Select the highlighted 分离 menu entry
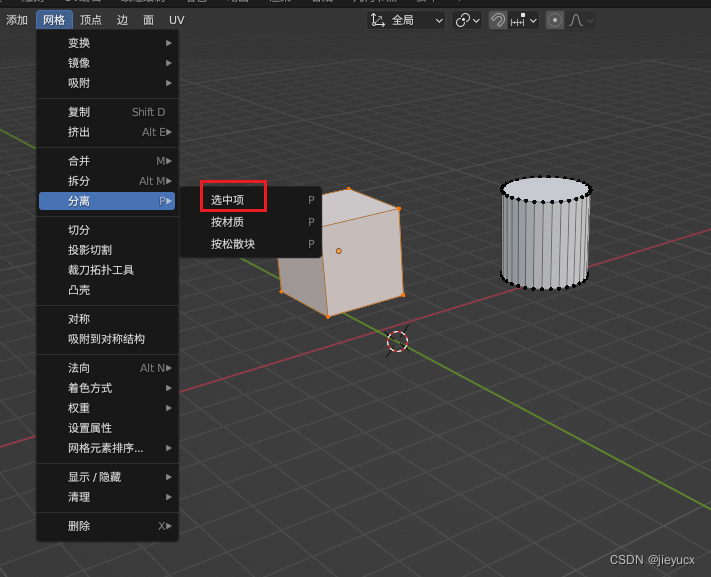 click(107, 201)
